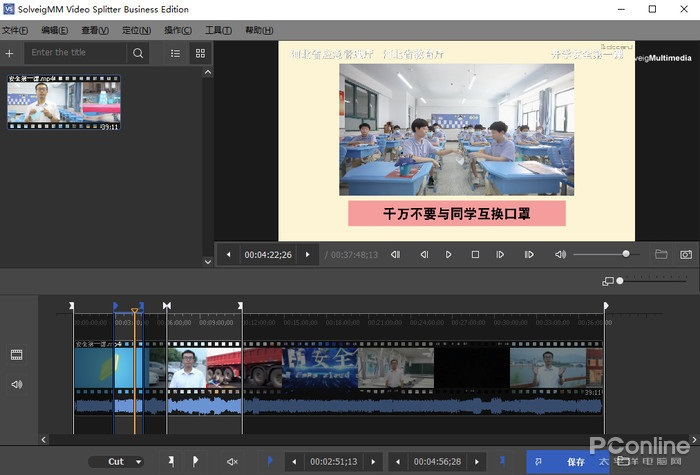The width and height of the screenshot is (700, 475).
Task: Take a snapshot with the camera icon
Action: tap(686, 255)
